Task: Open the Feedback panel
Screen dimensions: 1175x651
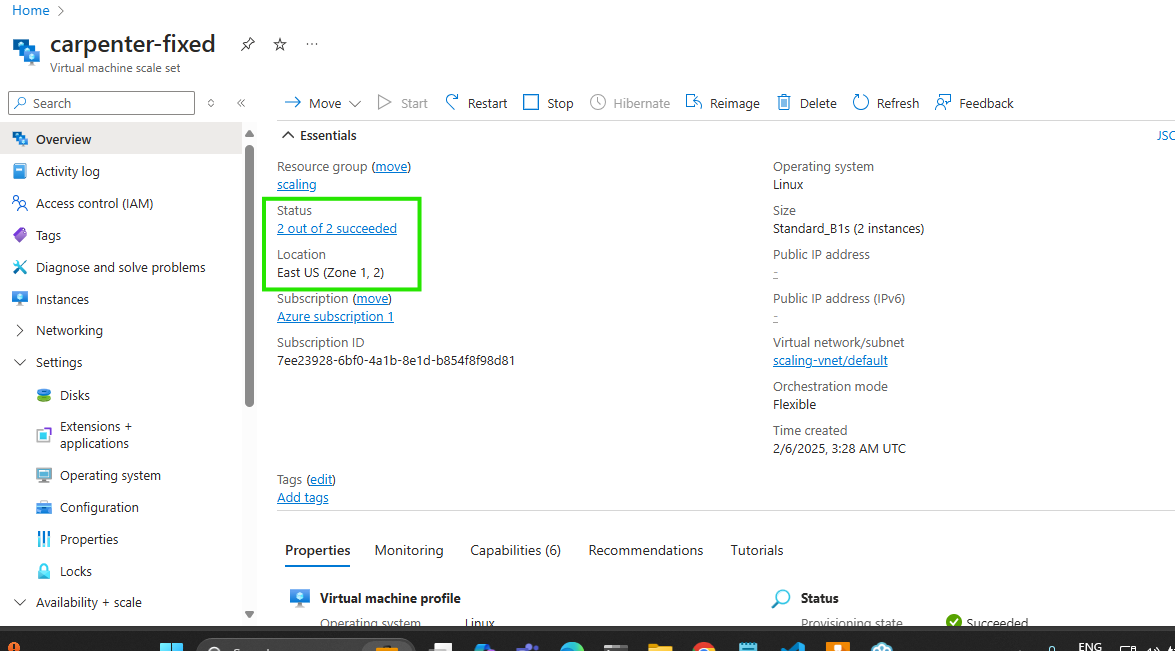Action: coord(974,103)
